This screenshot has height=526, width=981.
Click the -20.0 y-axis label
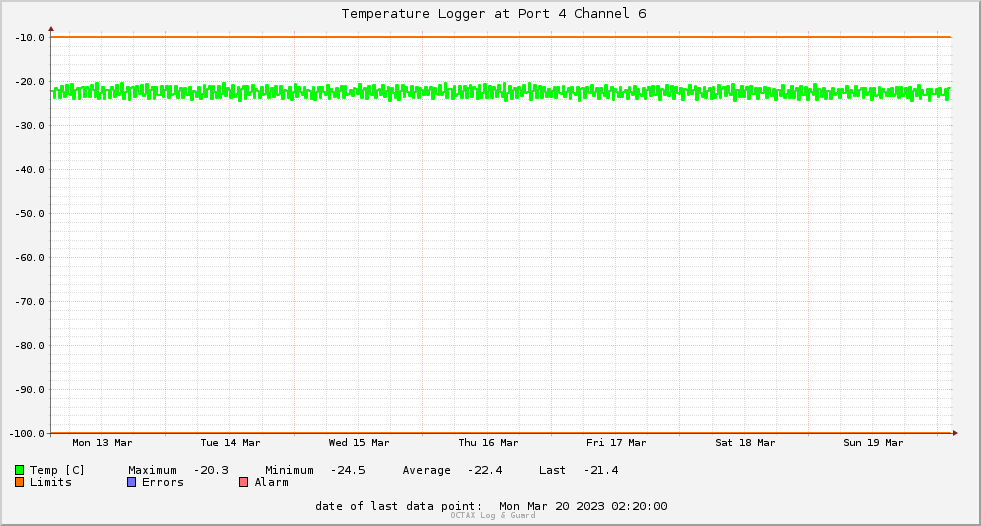(x=29, y=82)
